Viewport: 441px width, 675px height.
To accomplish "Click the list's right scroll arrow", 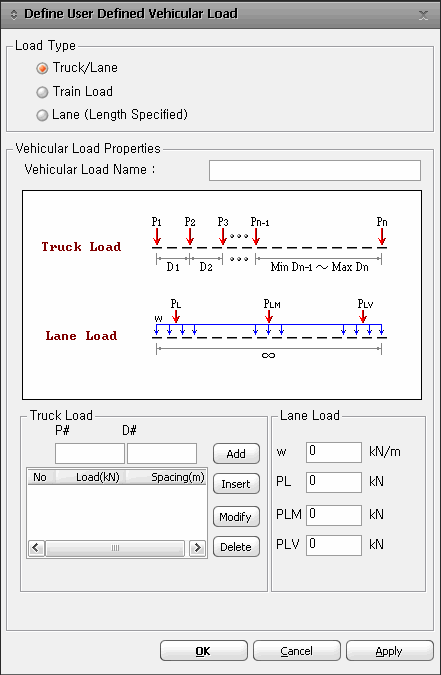I will 197,548.
